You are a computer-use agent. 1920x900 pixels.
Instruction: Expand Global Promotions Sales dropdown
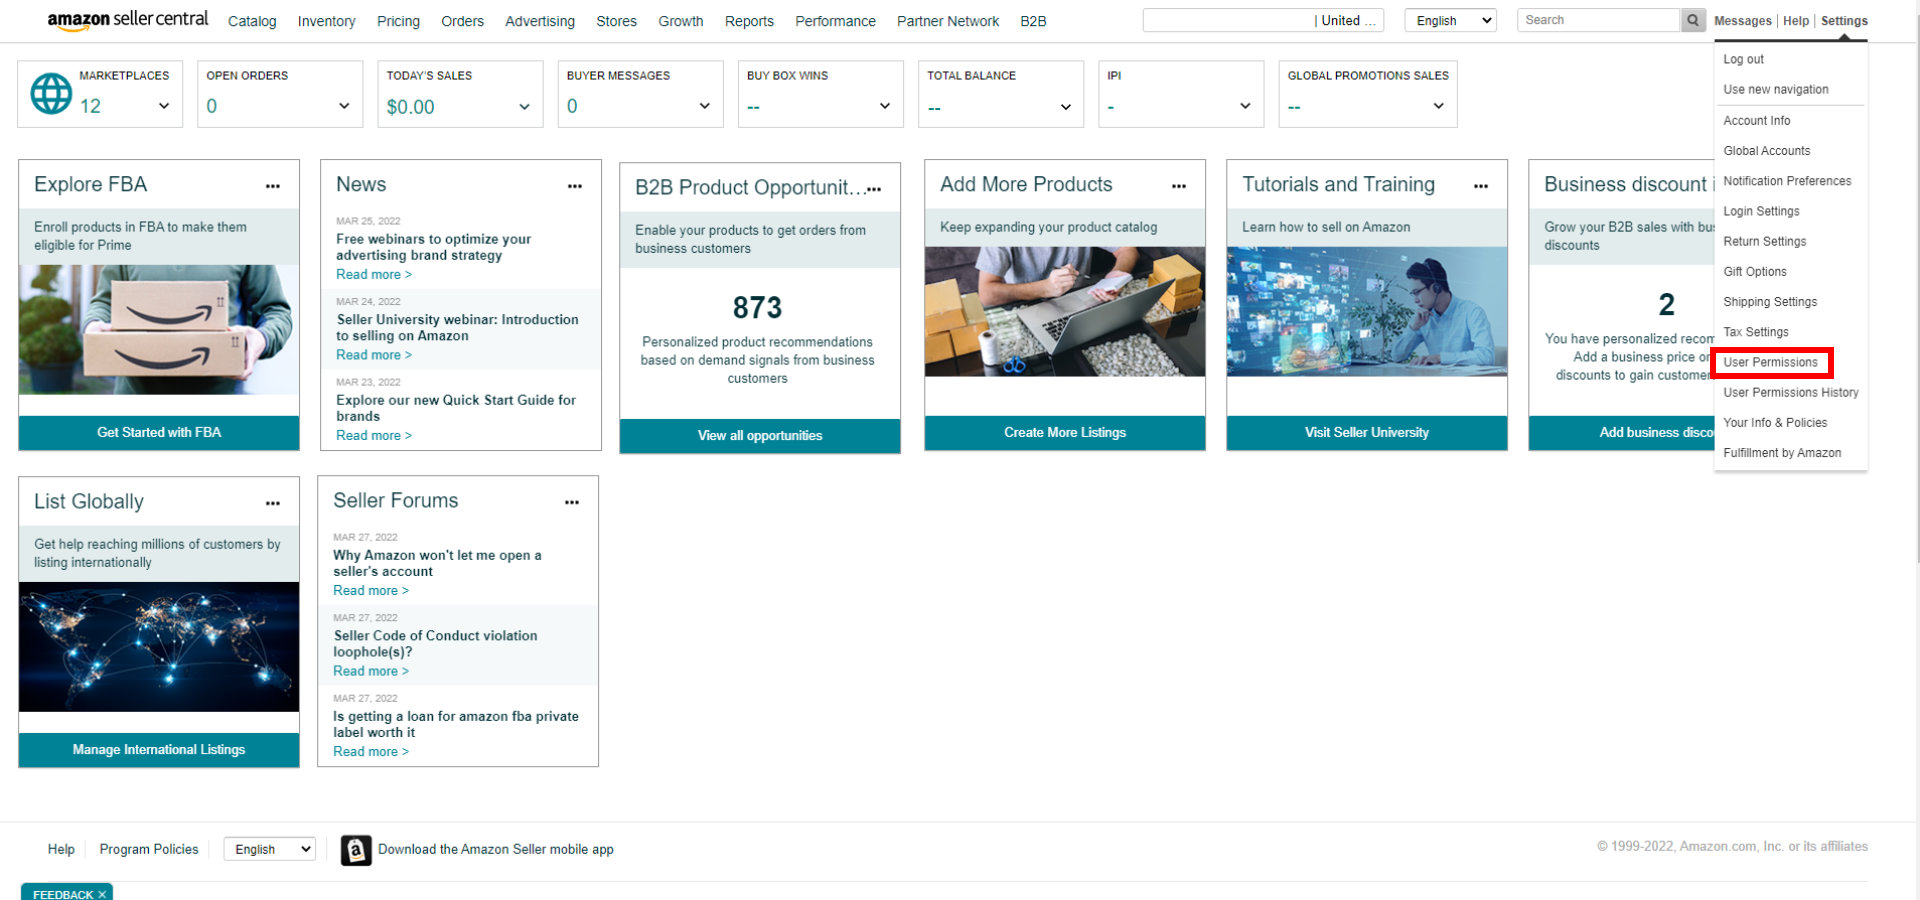click(x=1438, y=106)
